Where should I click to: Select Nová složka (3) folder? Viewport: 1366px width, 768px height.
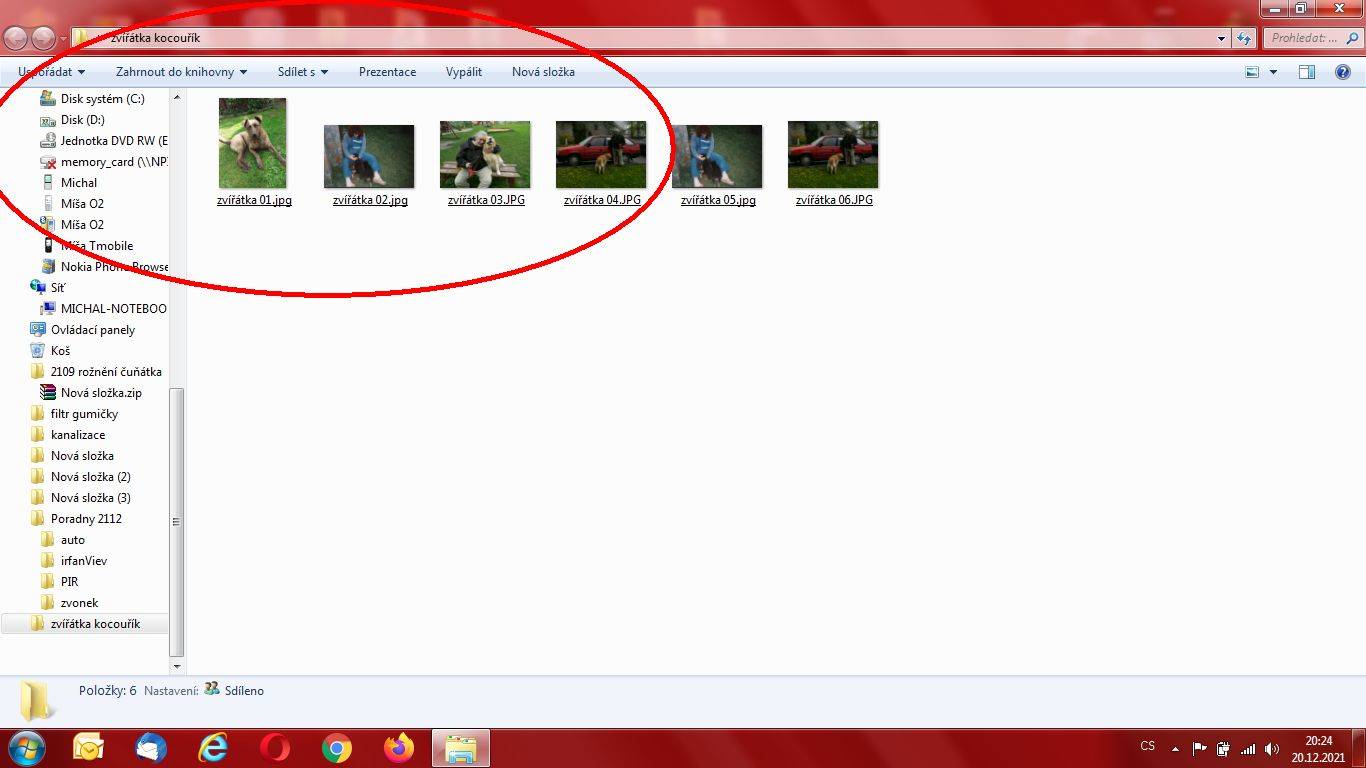click(81, 498)
